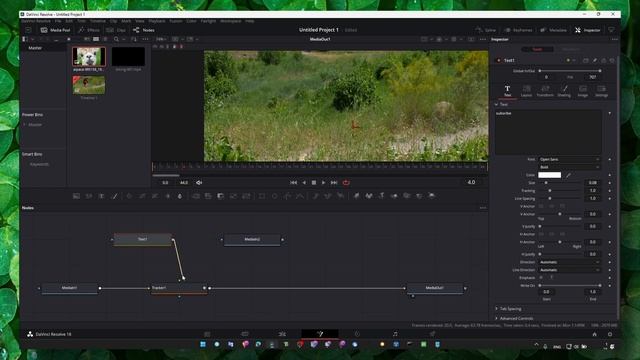640x360 pixels.
Task: Toggle the Nodes panel button
Action: pyautogui.click(x=144, y=30)
